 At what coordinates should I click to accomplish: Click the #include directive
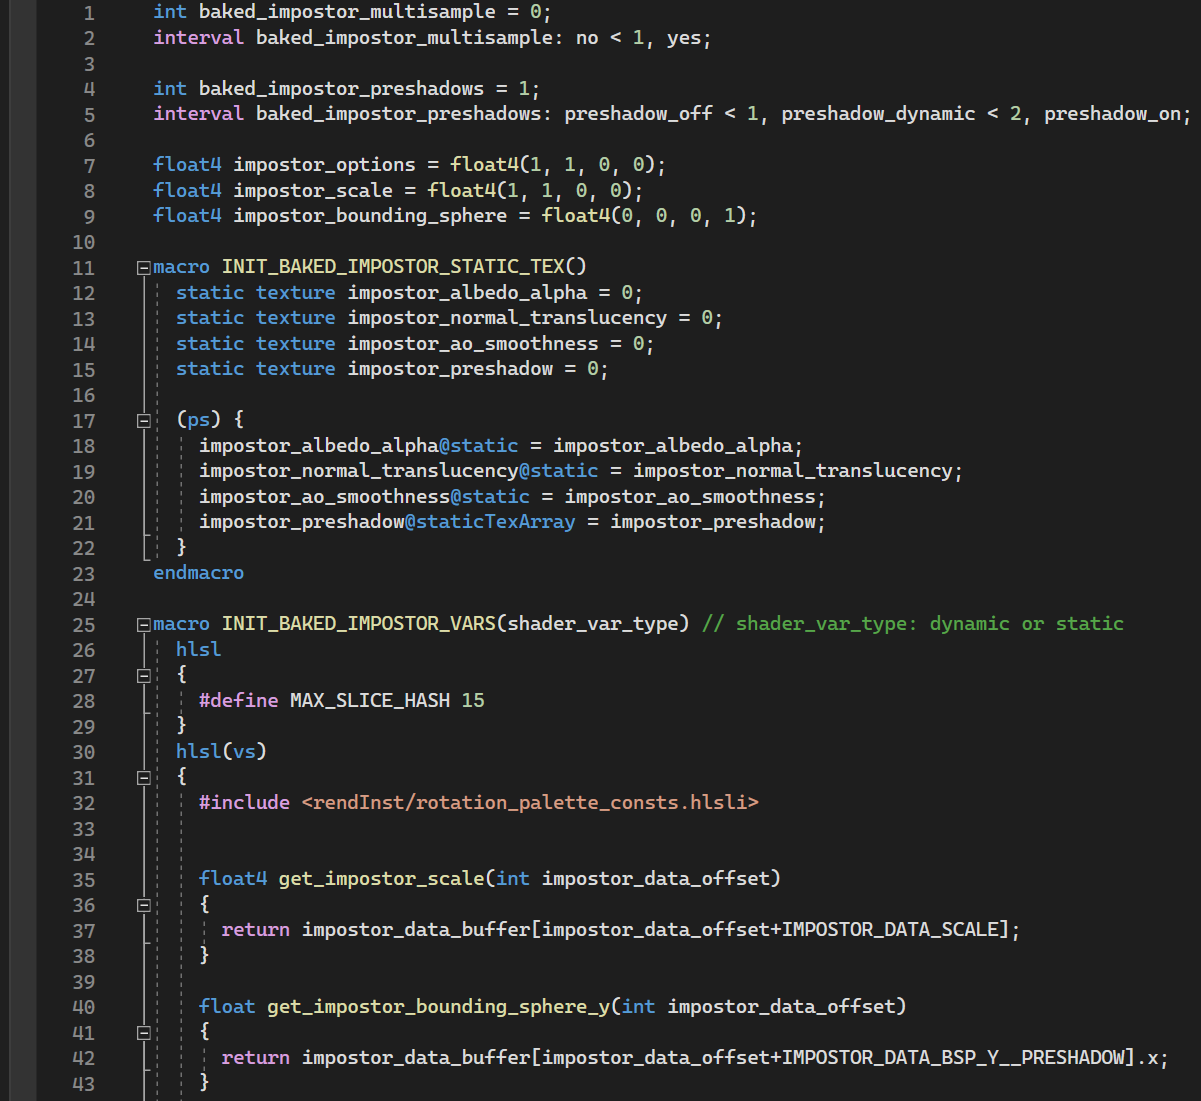coord(244,802)
